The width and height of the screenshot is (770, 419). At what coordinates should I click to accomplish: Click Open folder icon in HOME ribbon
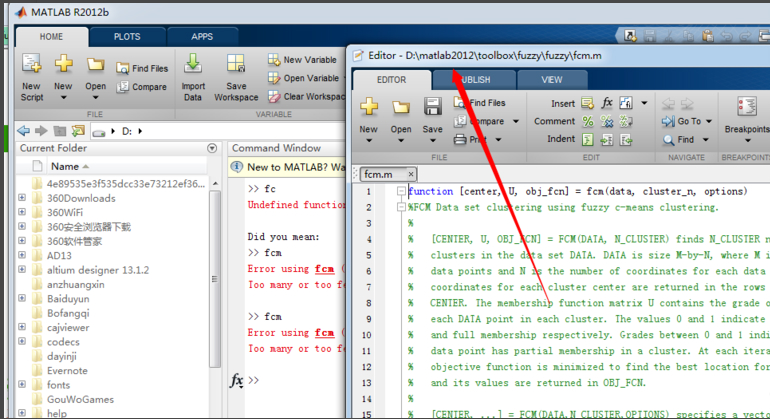click(x=95, y=64)
